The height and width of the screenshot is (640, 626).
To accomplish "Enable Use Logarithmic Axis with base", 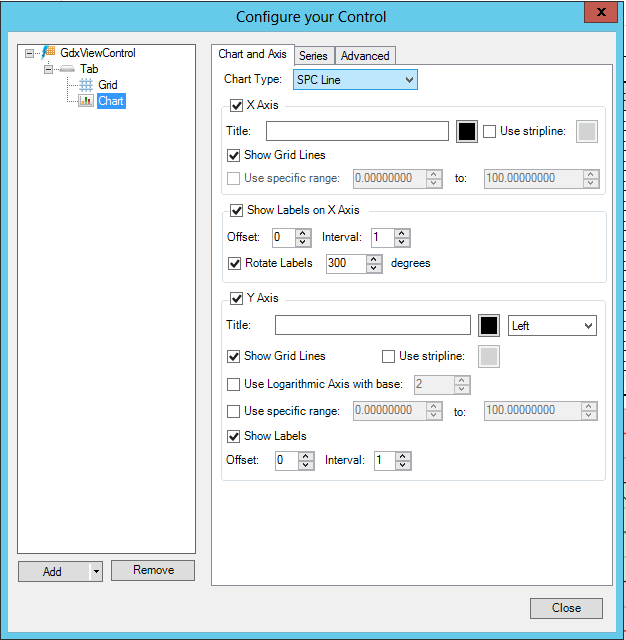I will click(234, 384).
